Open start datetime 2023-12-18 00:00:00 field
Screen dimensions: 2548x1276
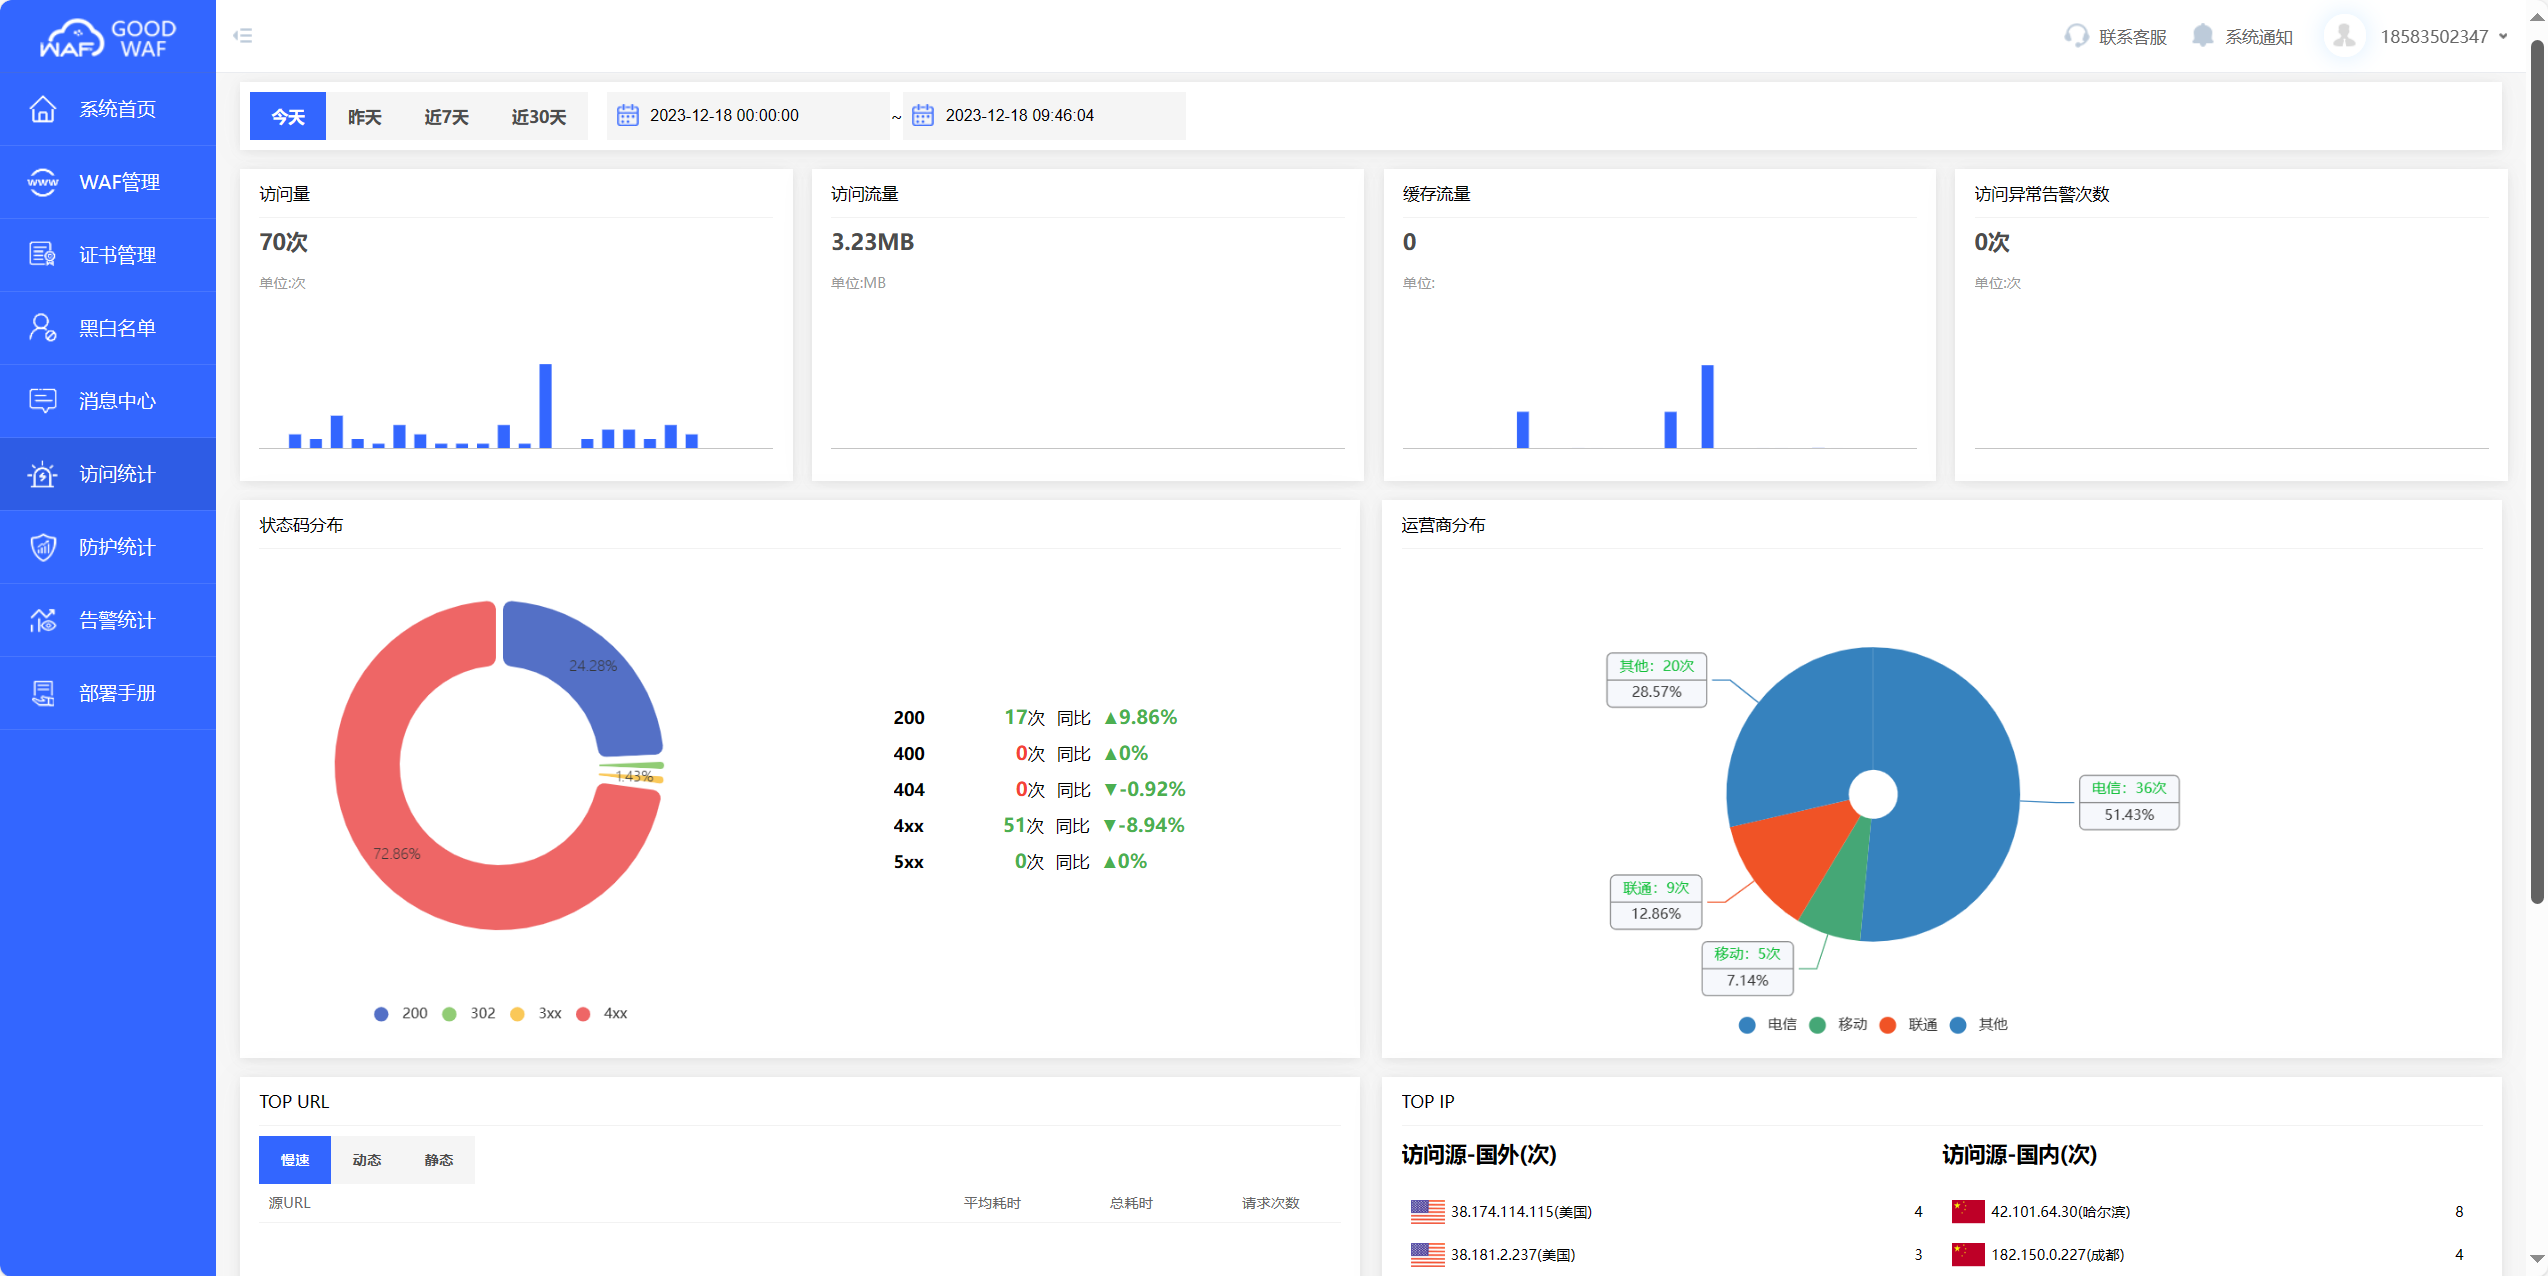click(724, 116)
